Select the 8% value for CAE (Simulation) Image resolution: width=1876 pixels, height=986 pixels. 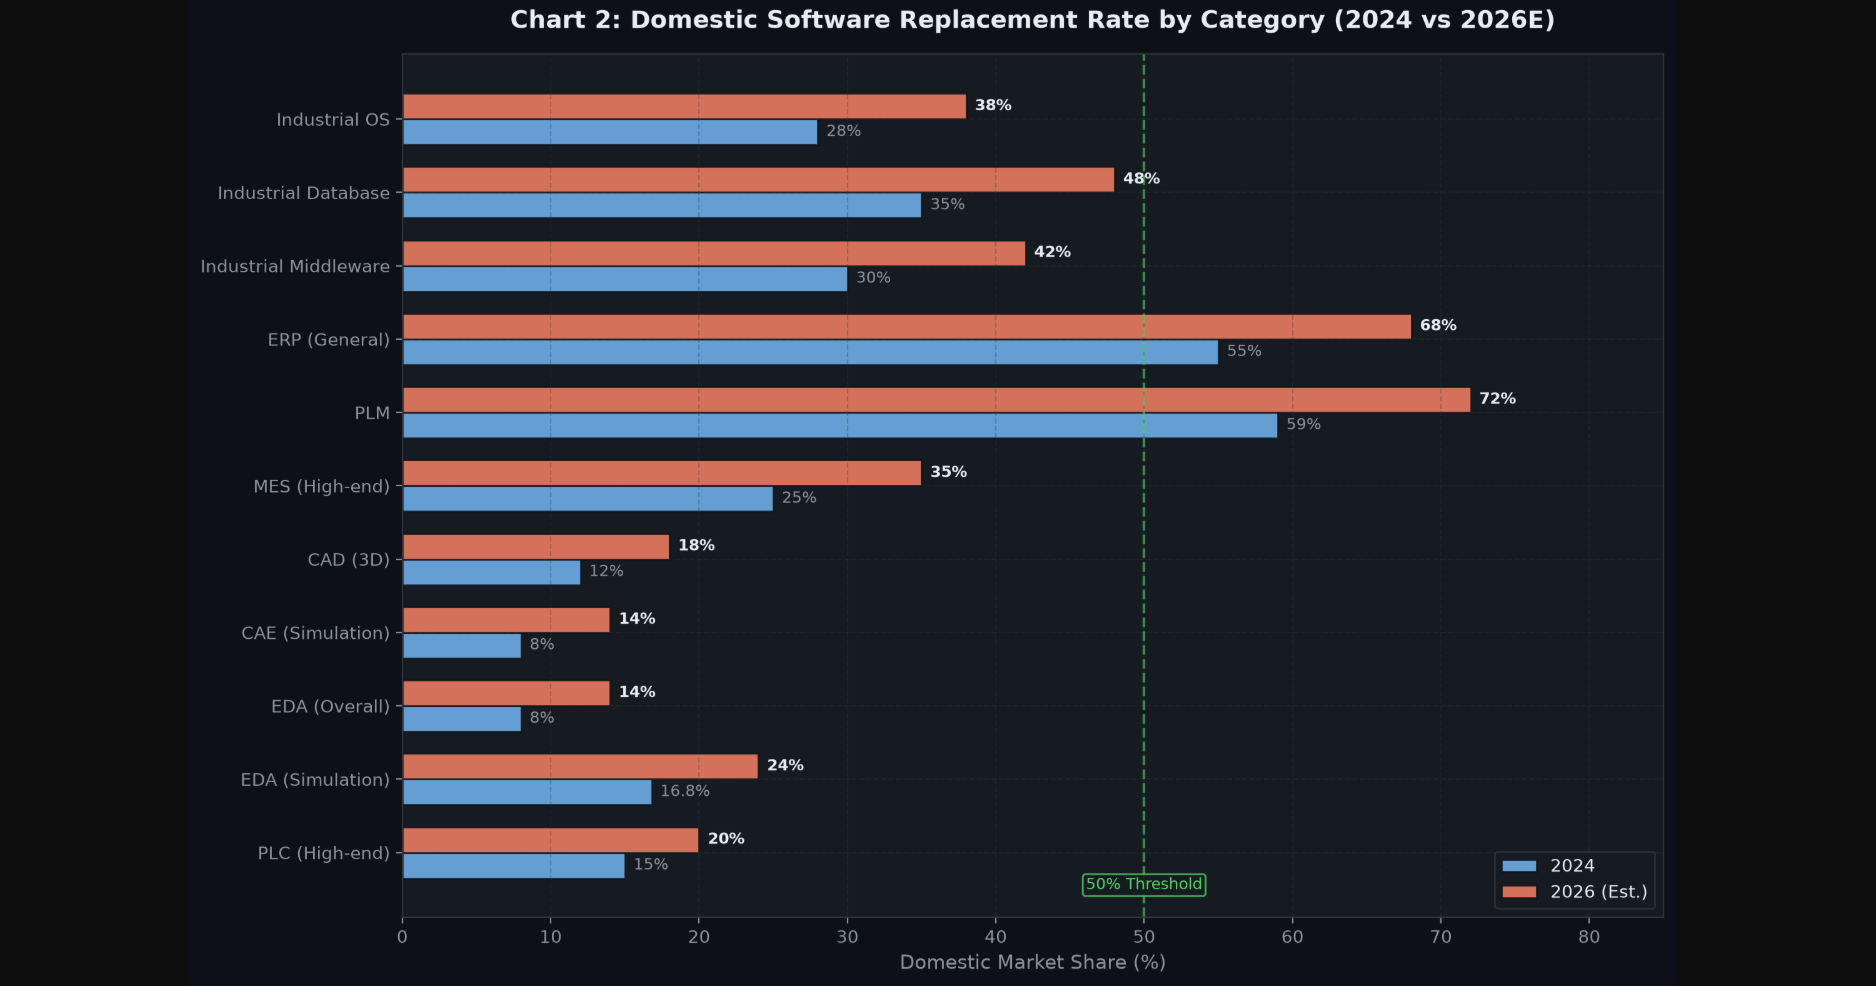click(542, 645)
